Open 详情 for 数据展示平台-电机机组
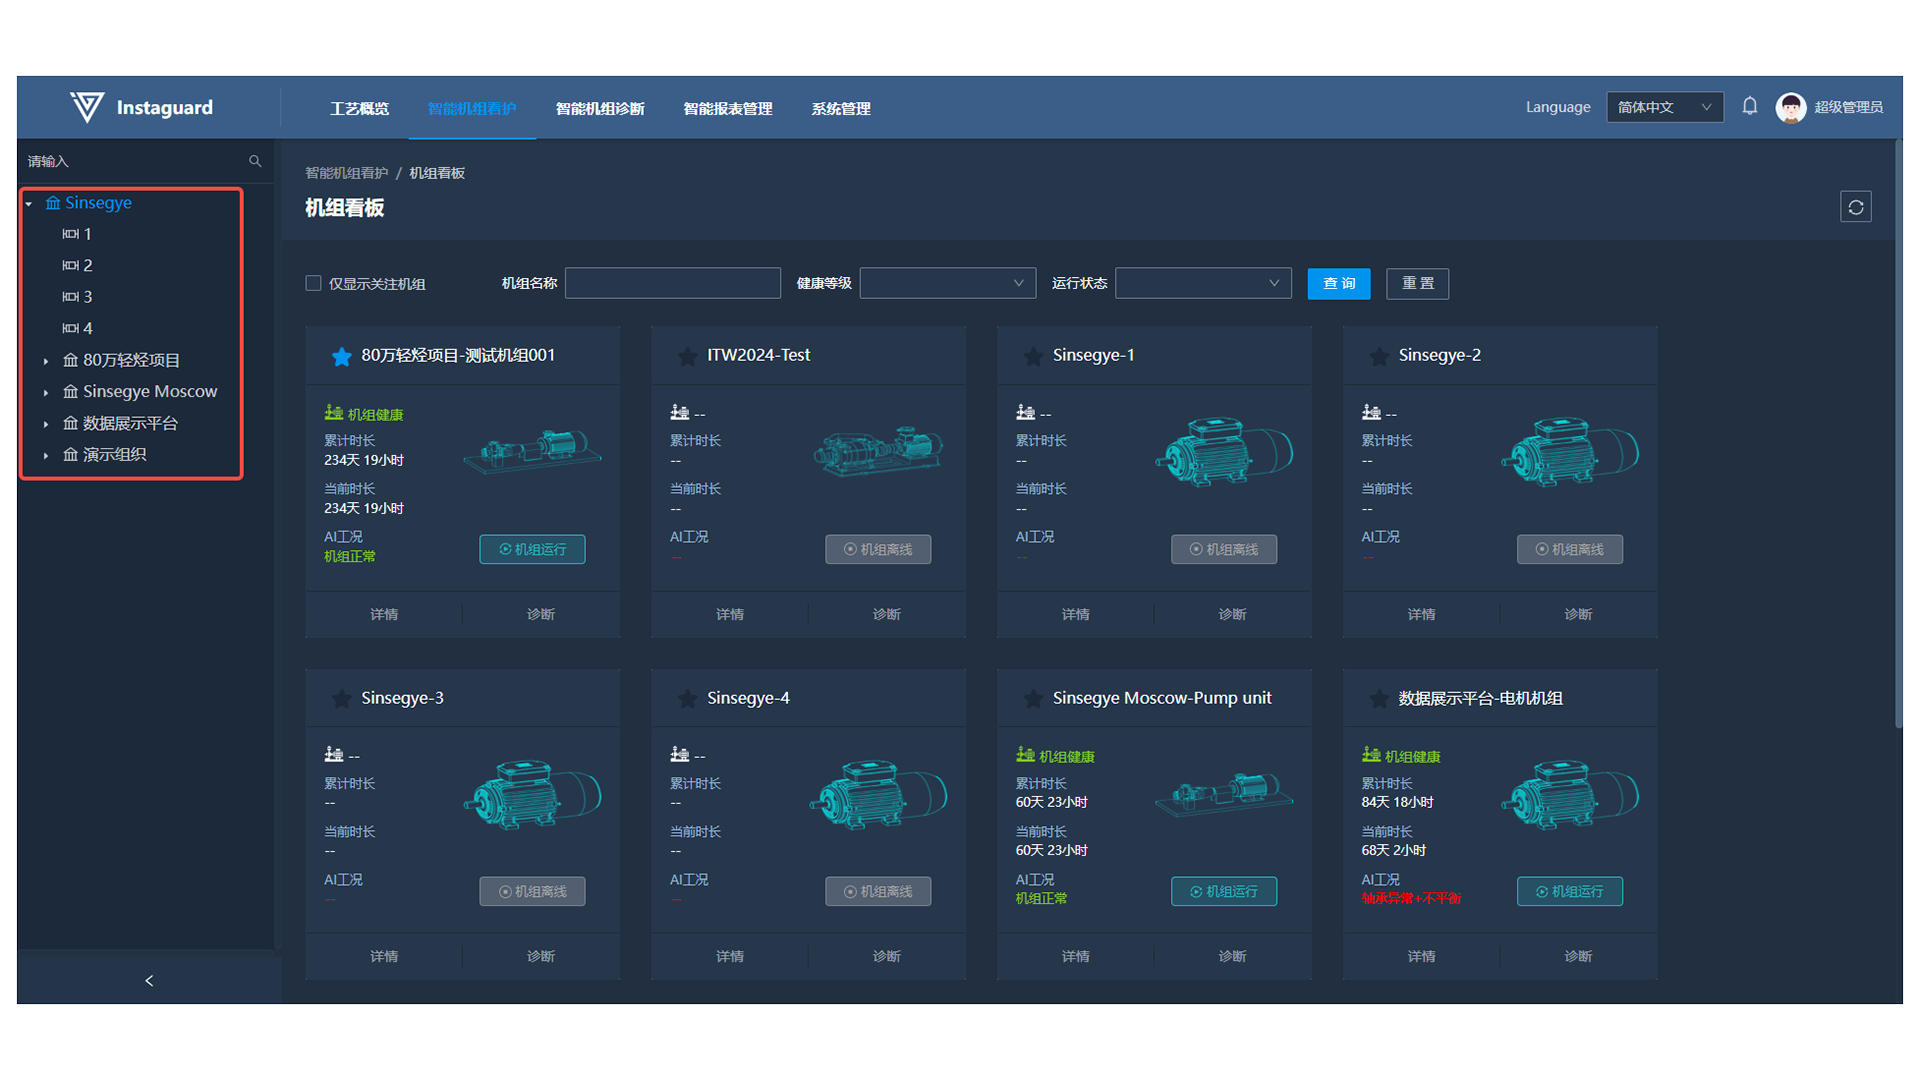This screenshot has height=1080, width=1920. click(1421, 956)
